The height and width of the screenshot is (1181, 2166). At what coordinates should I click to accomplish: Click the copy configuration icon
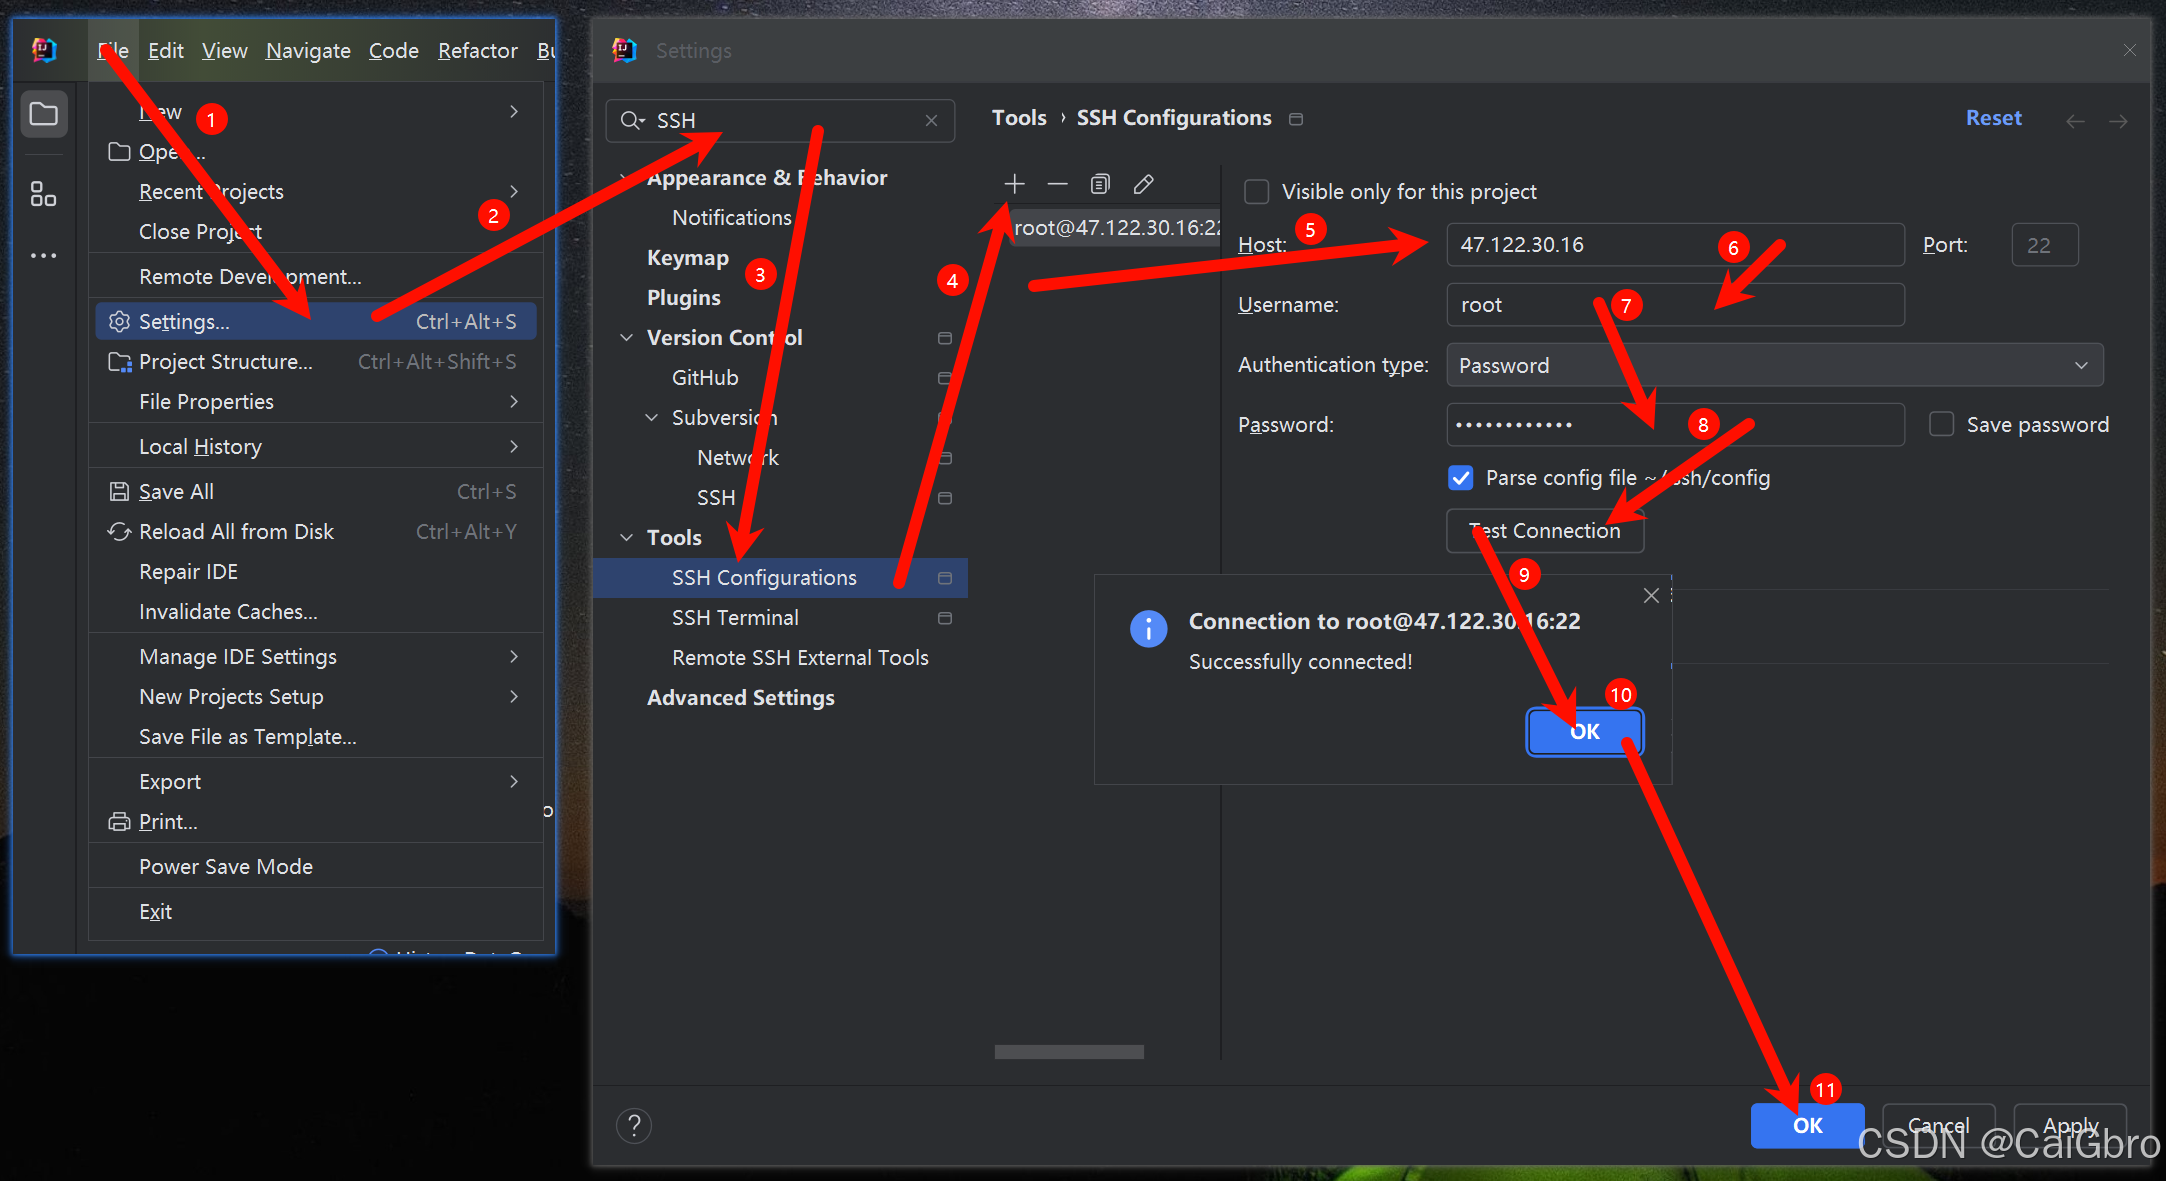pos(1100,184)
